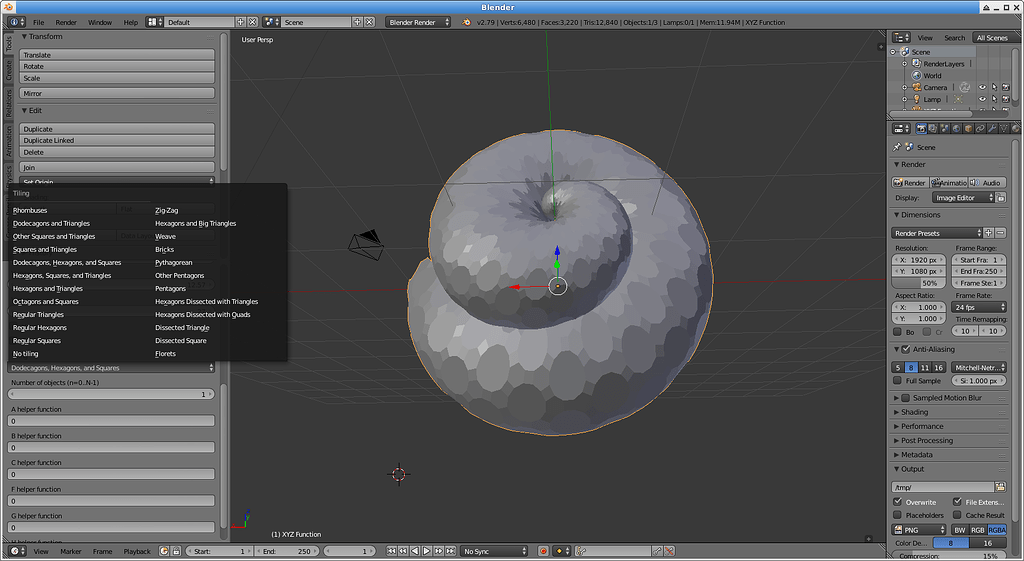Click the Audio render button
Image resolution: width=1024 pixels, height=561 pixels.
(x=987, y=183)
